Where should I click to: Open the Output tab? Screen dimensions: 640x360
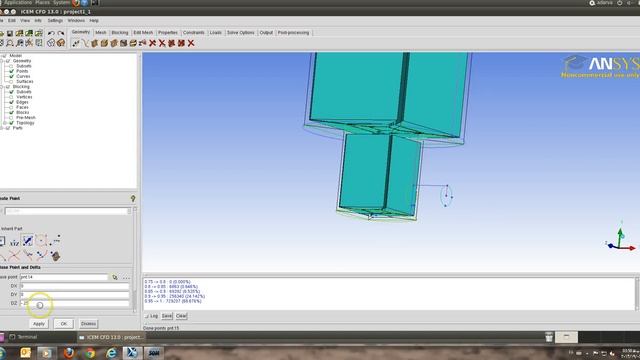click(x=266, y=33)
